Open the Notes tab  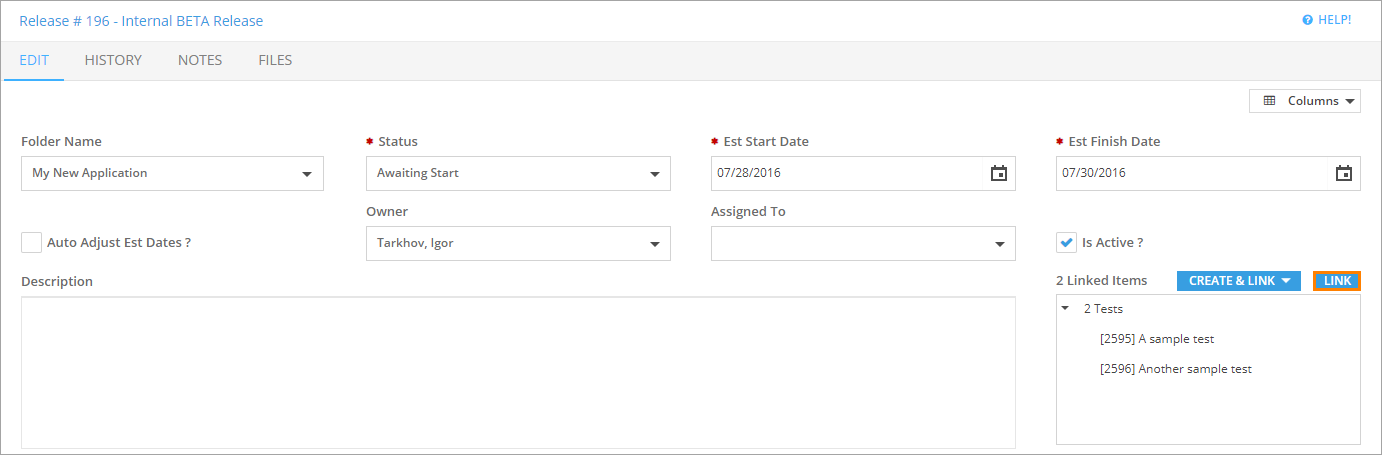(x=200, y=60)
